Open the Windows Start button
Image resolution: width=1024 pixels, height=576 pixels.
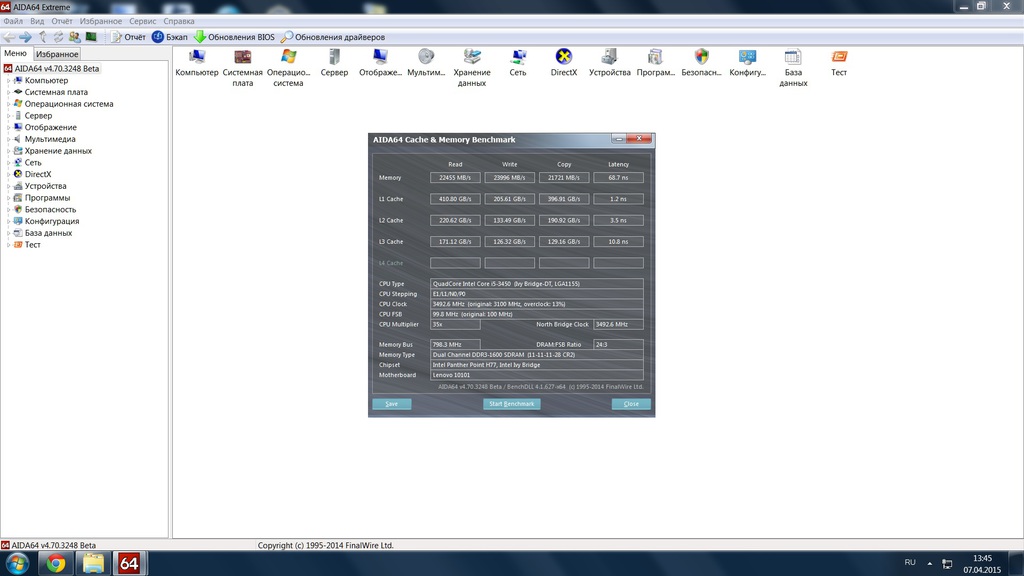(18, 563)
